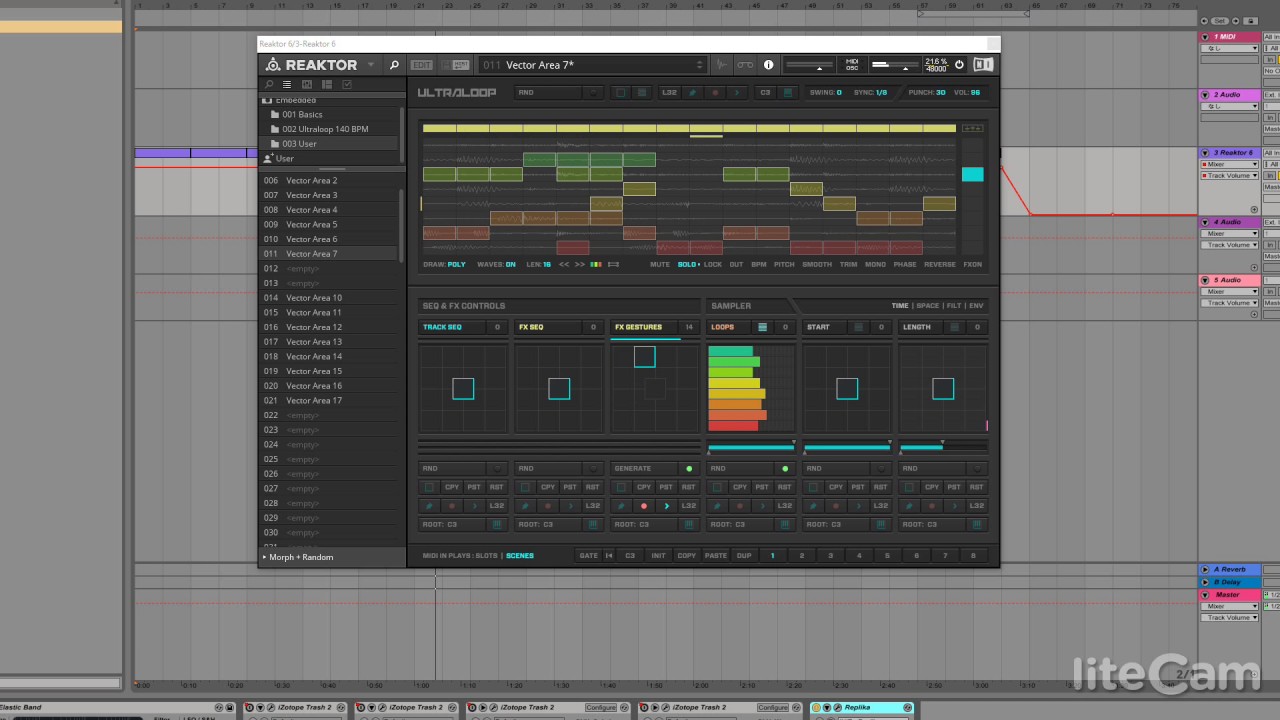Viewport: 1280px width, 720px height.
Task: Select the checkbox icon tab in side pane
Action: pyautogui.click(x=347, y=85)
